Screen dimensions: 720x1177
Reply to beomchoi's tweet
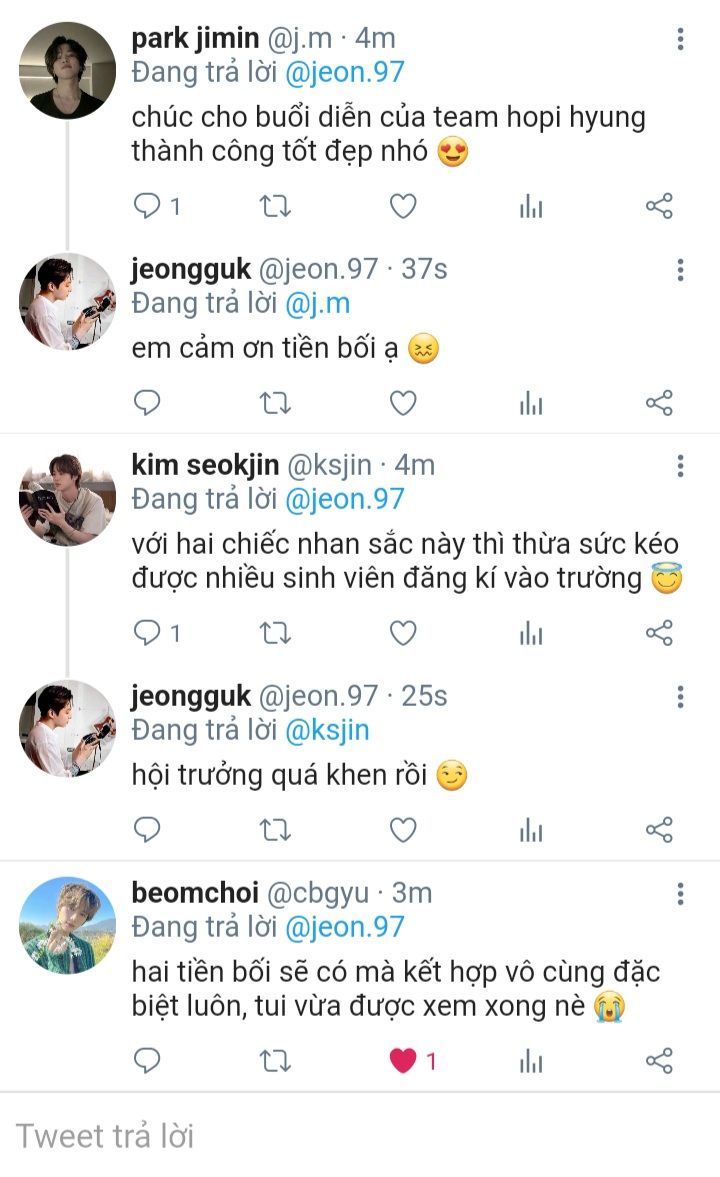(148, 1060)
